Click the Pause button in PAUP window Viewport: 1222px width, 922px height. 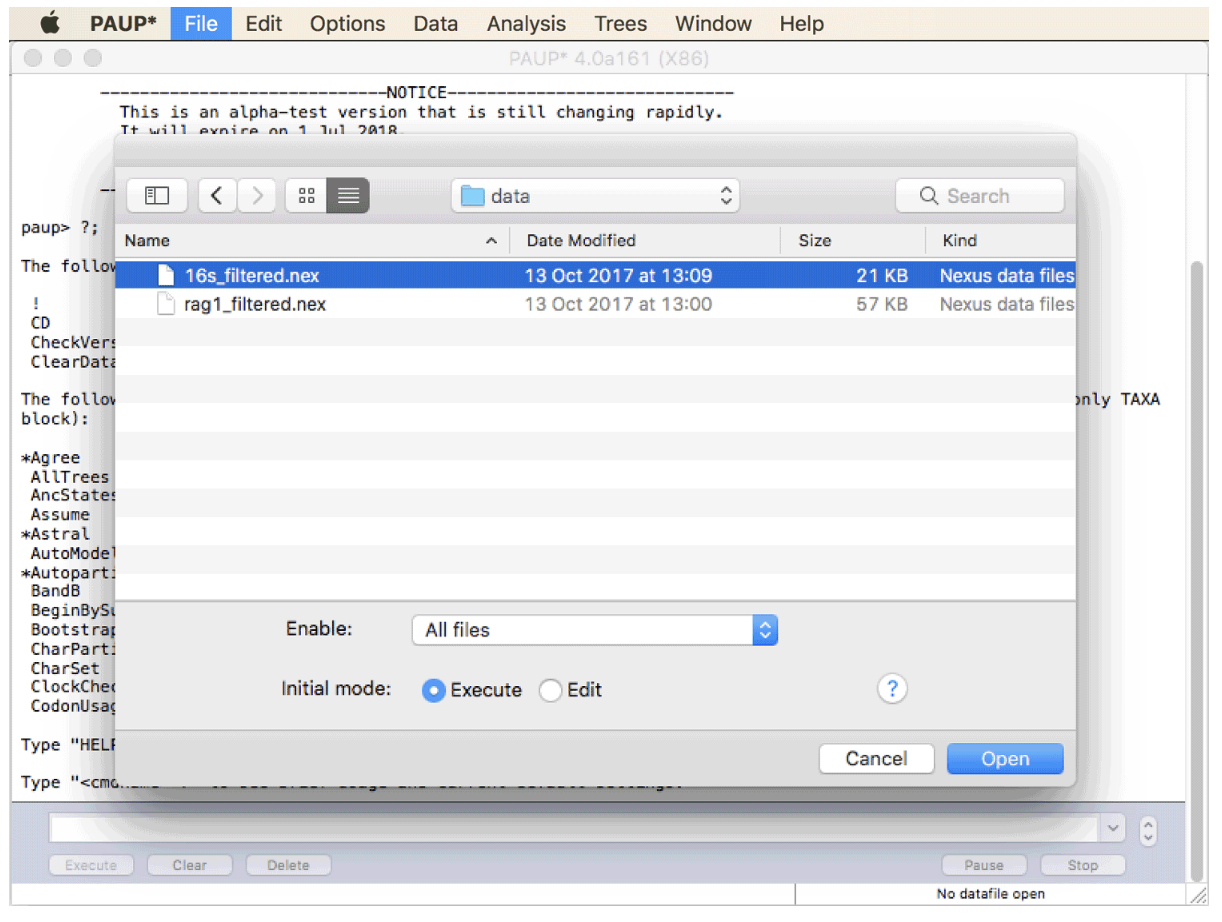click(x=984, y=865)
